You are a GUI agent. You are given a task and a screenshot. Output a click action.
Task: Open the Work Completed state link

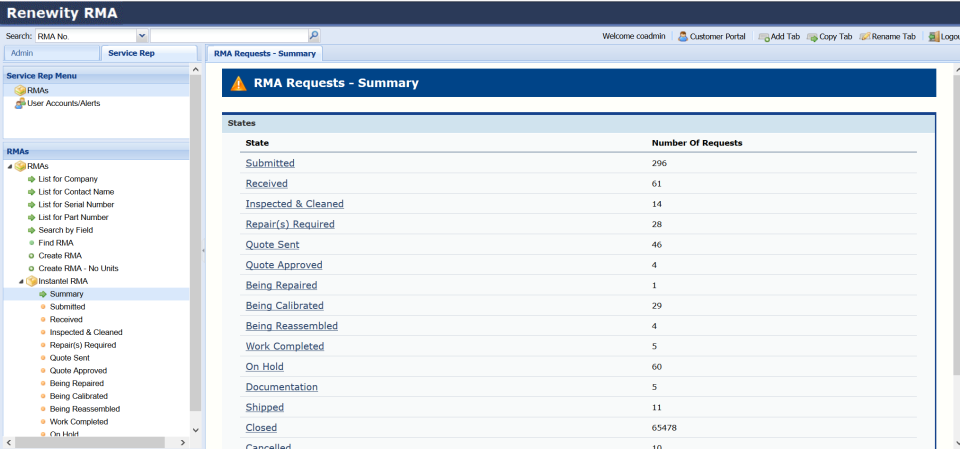[x=285, y=347]
